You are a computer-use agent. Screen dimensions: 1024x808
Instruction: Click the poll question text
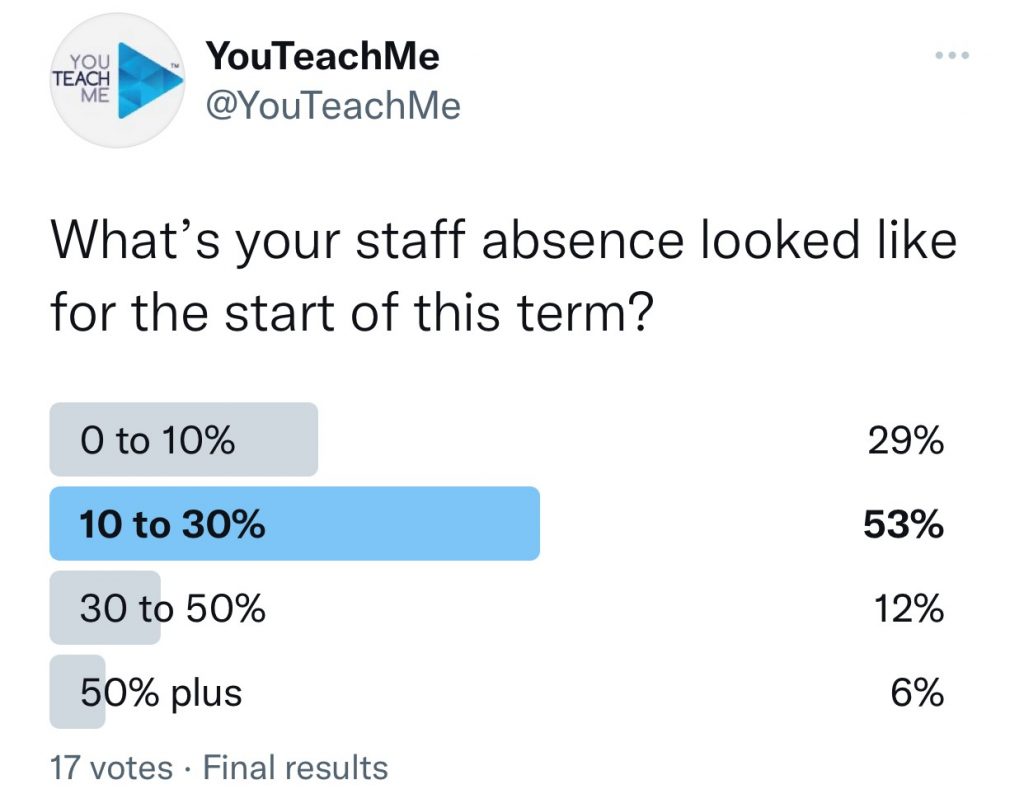click(x=504, y=276)
